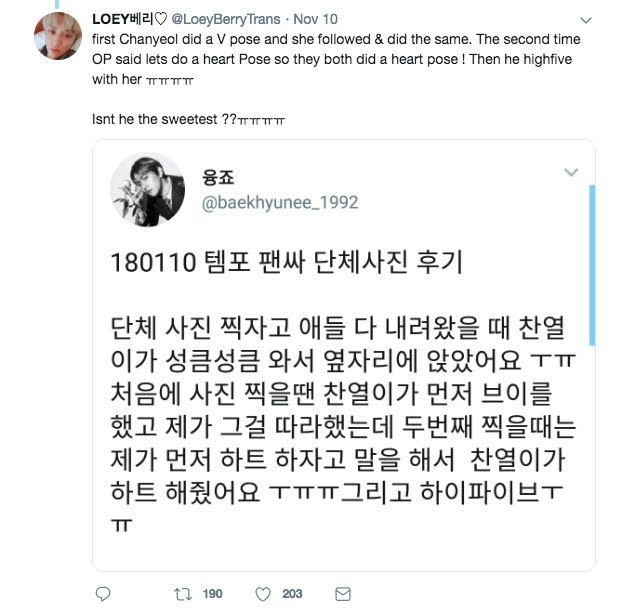629x609 pixels.
Task: Click the blue vertical scrollbar in quoted image
Action: click(x=592, y=265)
